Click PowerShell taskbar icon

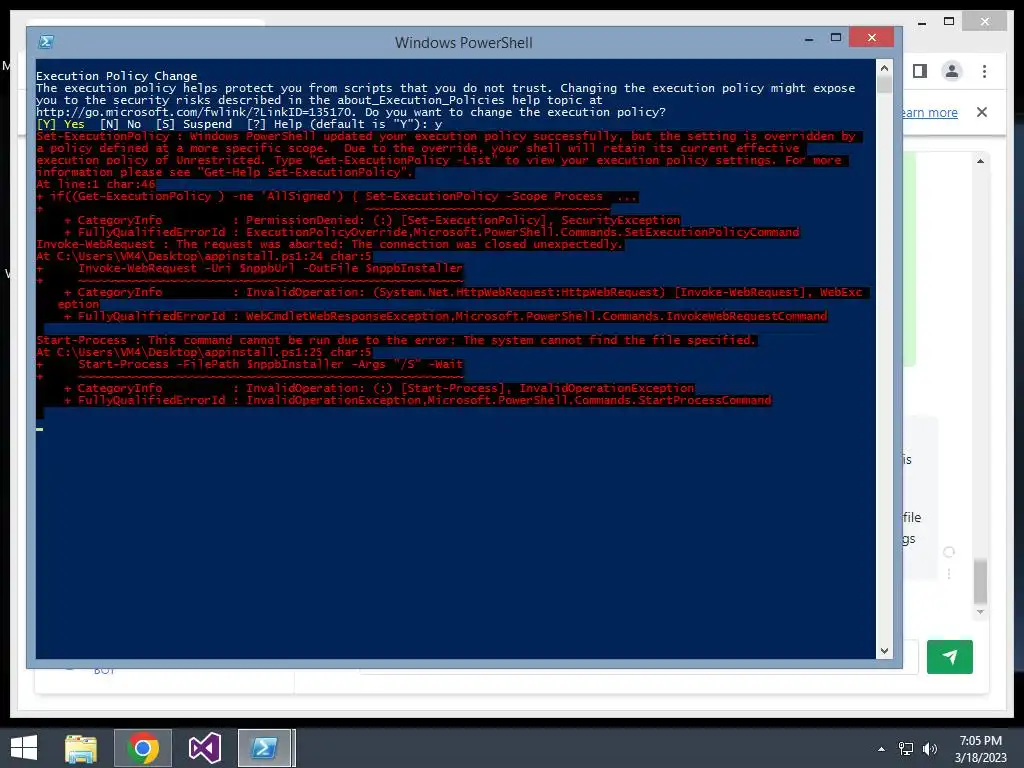pyautogui.click(x=265, y=748)
